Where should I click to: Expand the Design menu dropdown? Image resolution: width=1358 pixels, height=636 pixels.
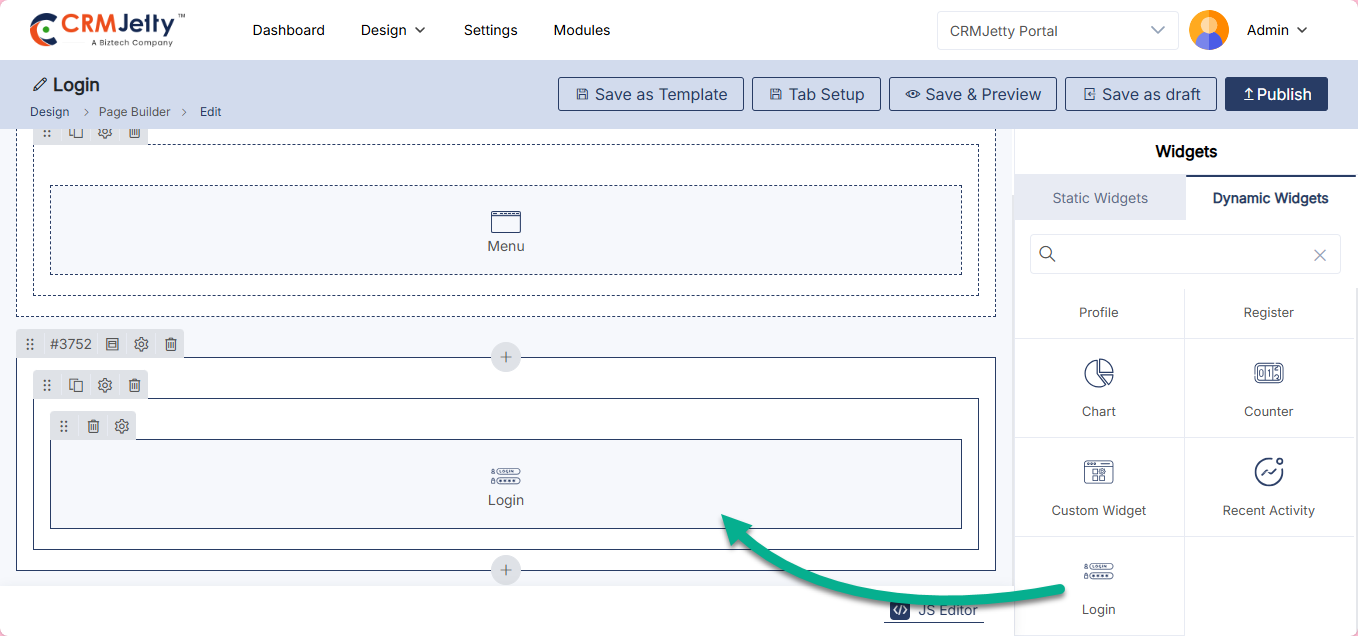tap(393, 30)
